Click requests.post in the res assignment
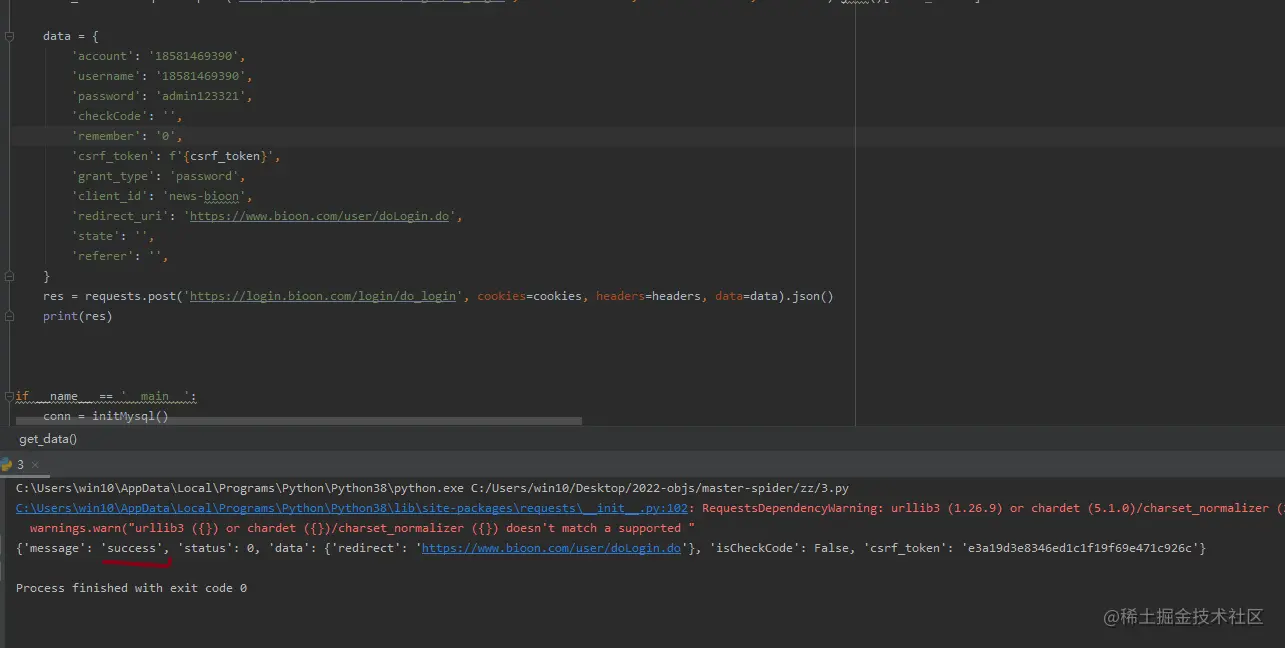 (130, 296)
